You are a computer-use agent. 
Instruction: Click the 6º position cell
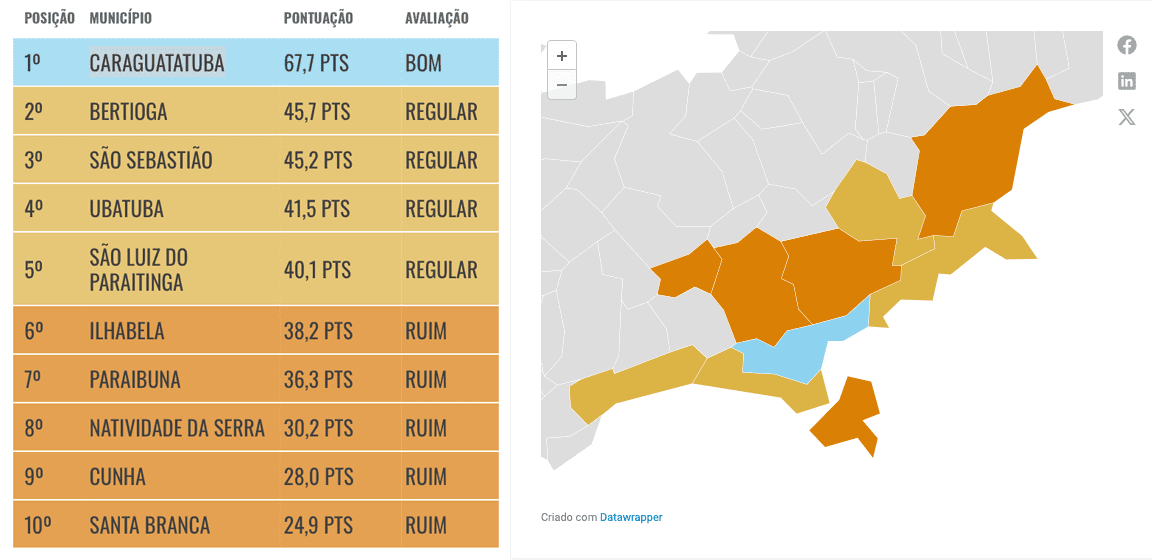pos(34,331)
